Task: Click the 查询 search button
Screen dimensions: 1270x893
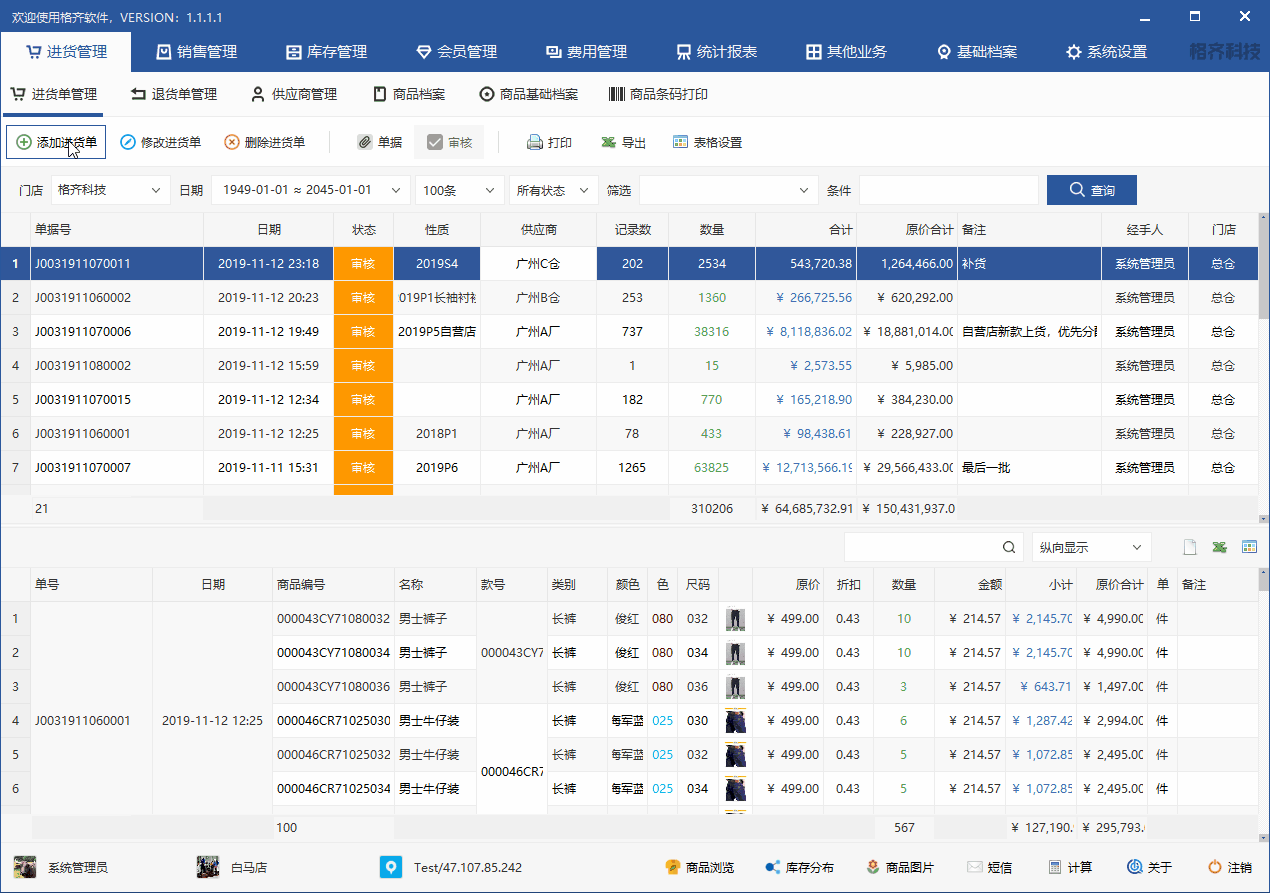Action: (1091, 190)
